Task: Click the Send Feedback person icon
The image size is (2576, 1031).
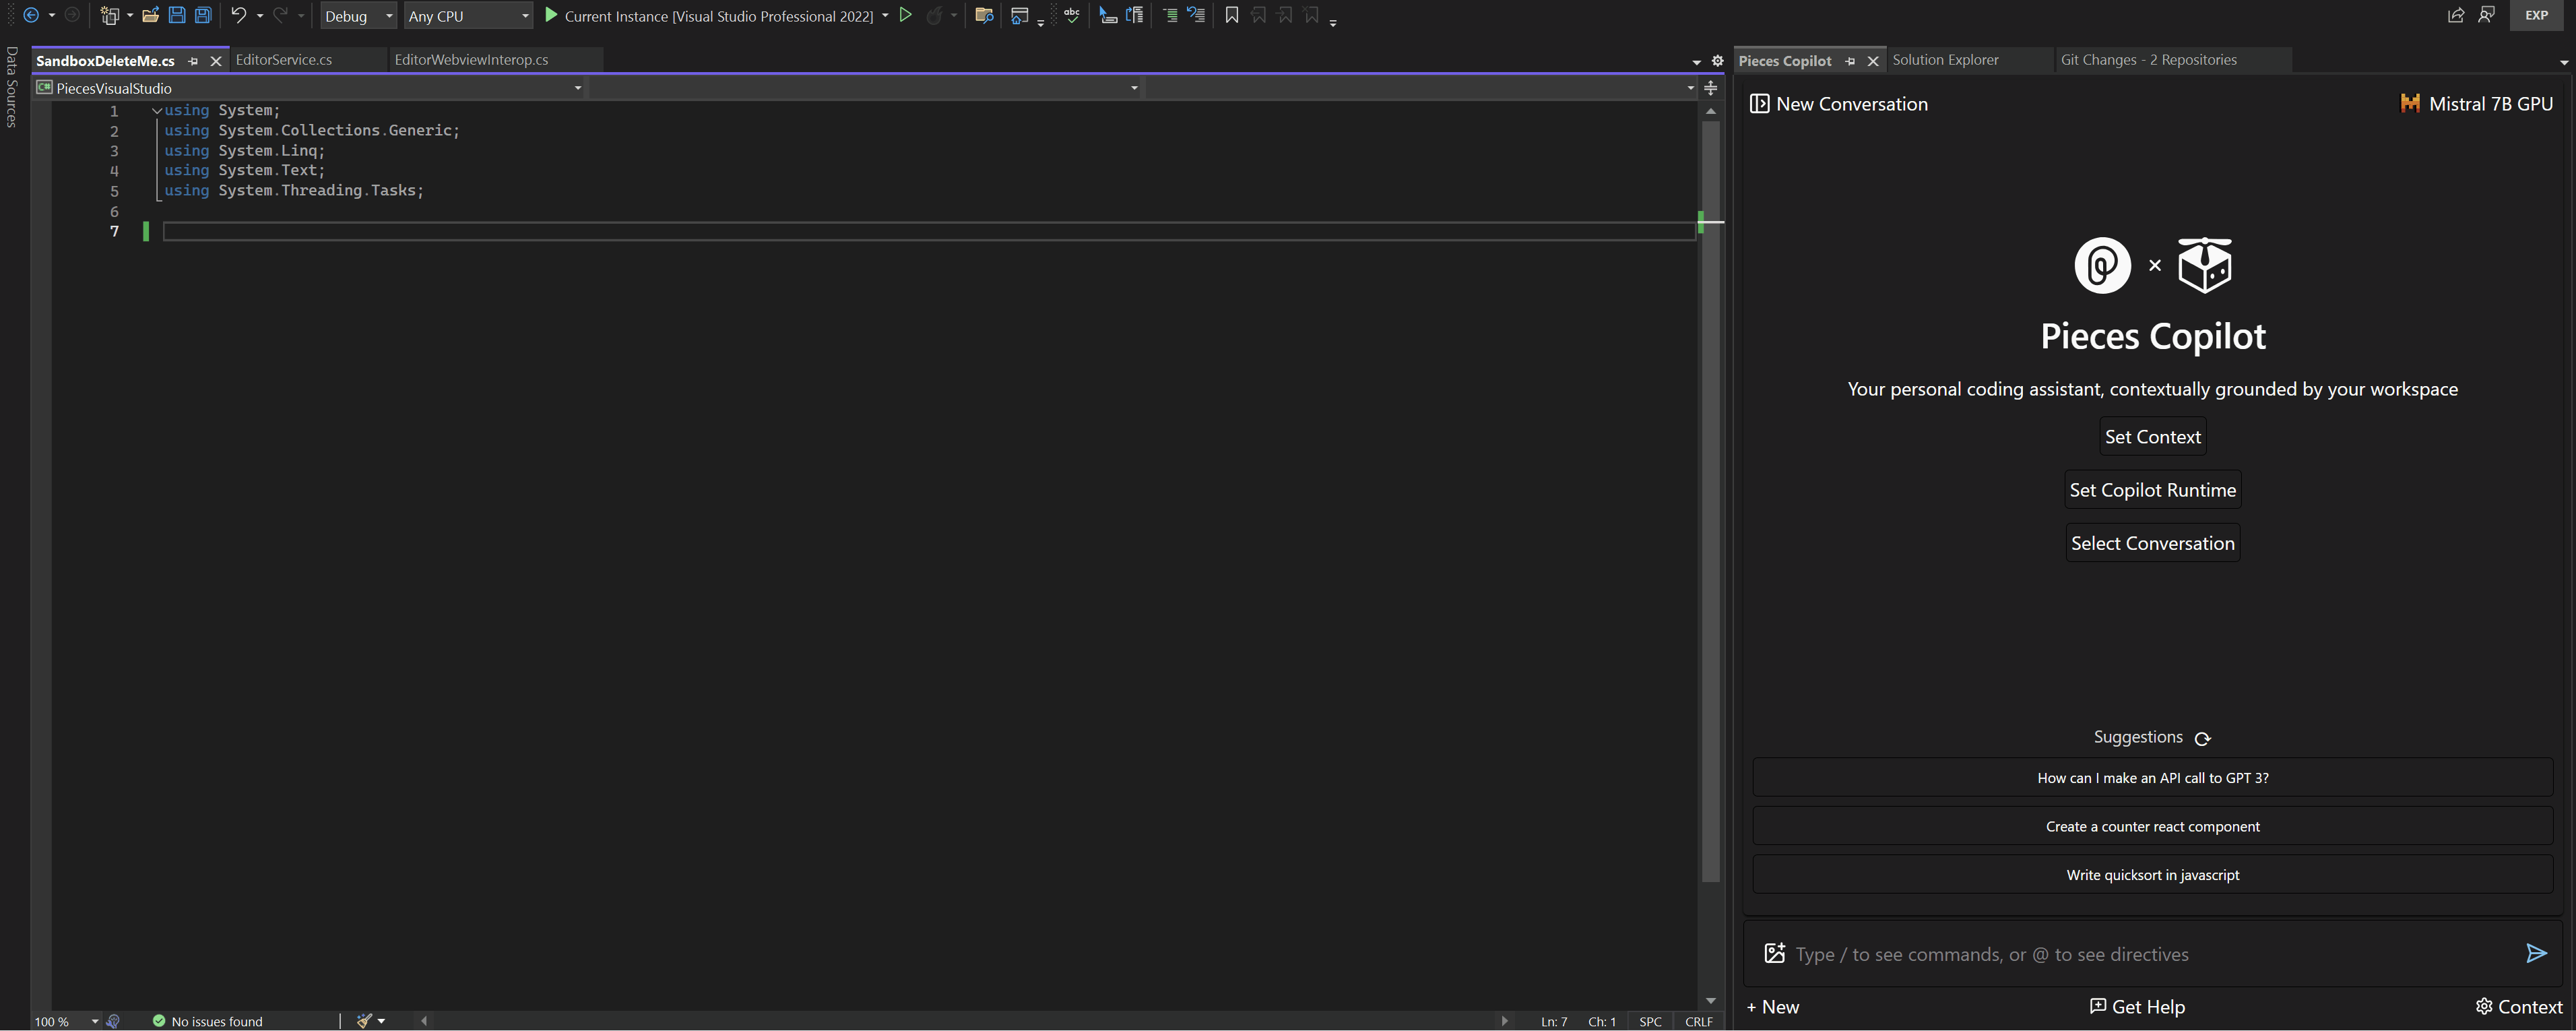Action: [x=2486, y=15]
